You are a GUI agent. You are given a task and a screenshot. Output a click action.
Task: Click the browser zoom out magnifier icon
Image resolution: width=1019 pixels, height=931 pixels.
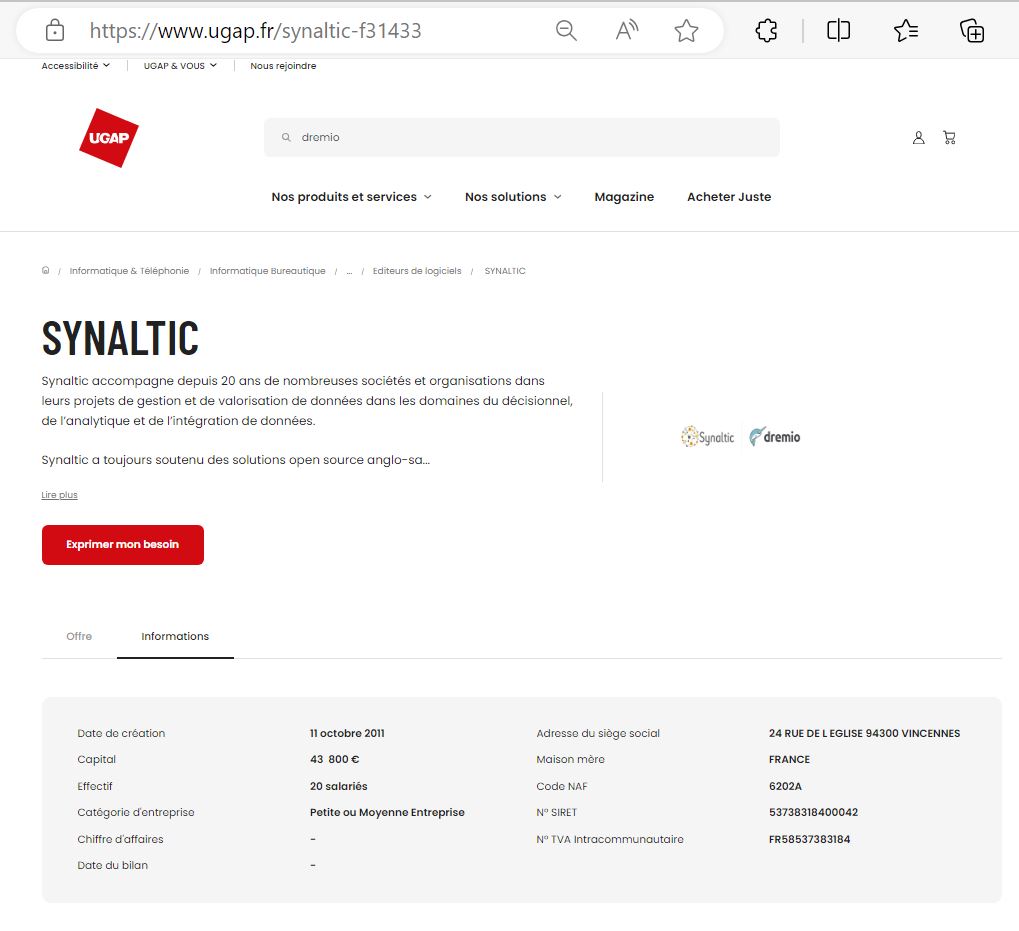pyautogui.click(x=566, y=31)
